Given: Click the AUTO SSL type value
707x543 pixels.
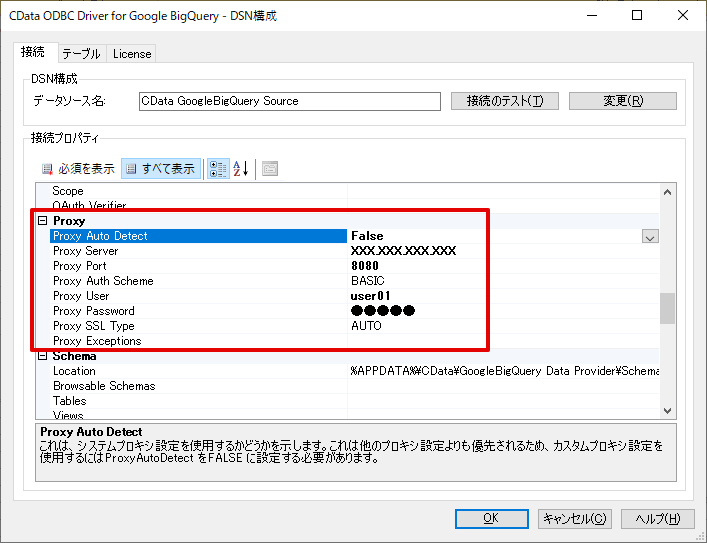Looking at the screenshot, I should coord(366,326).
